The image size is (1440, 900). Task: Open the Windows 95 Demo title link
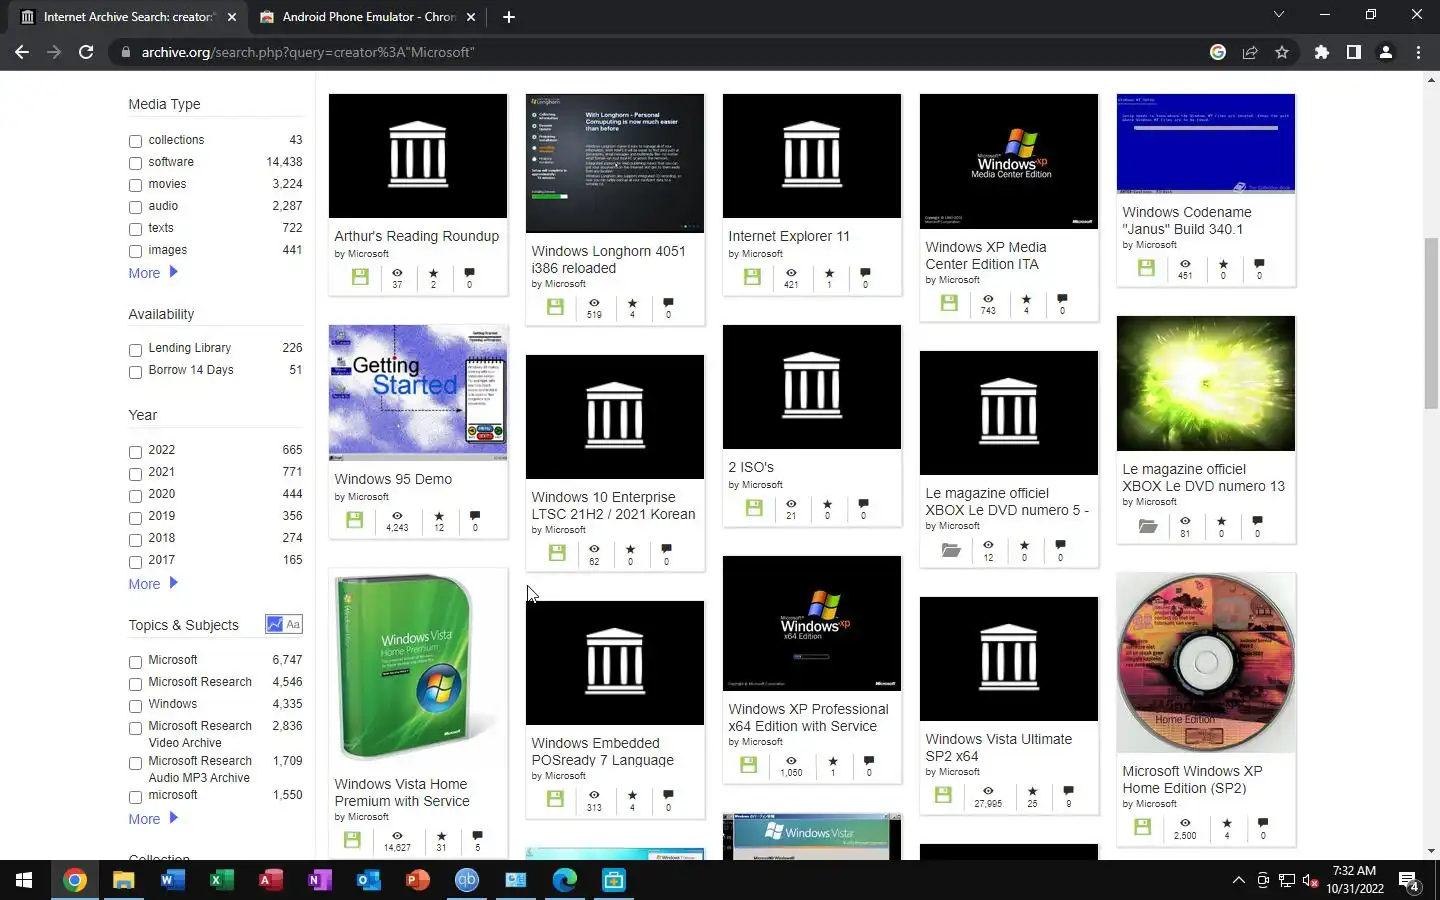(x=393, y=479)
